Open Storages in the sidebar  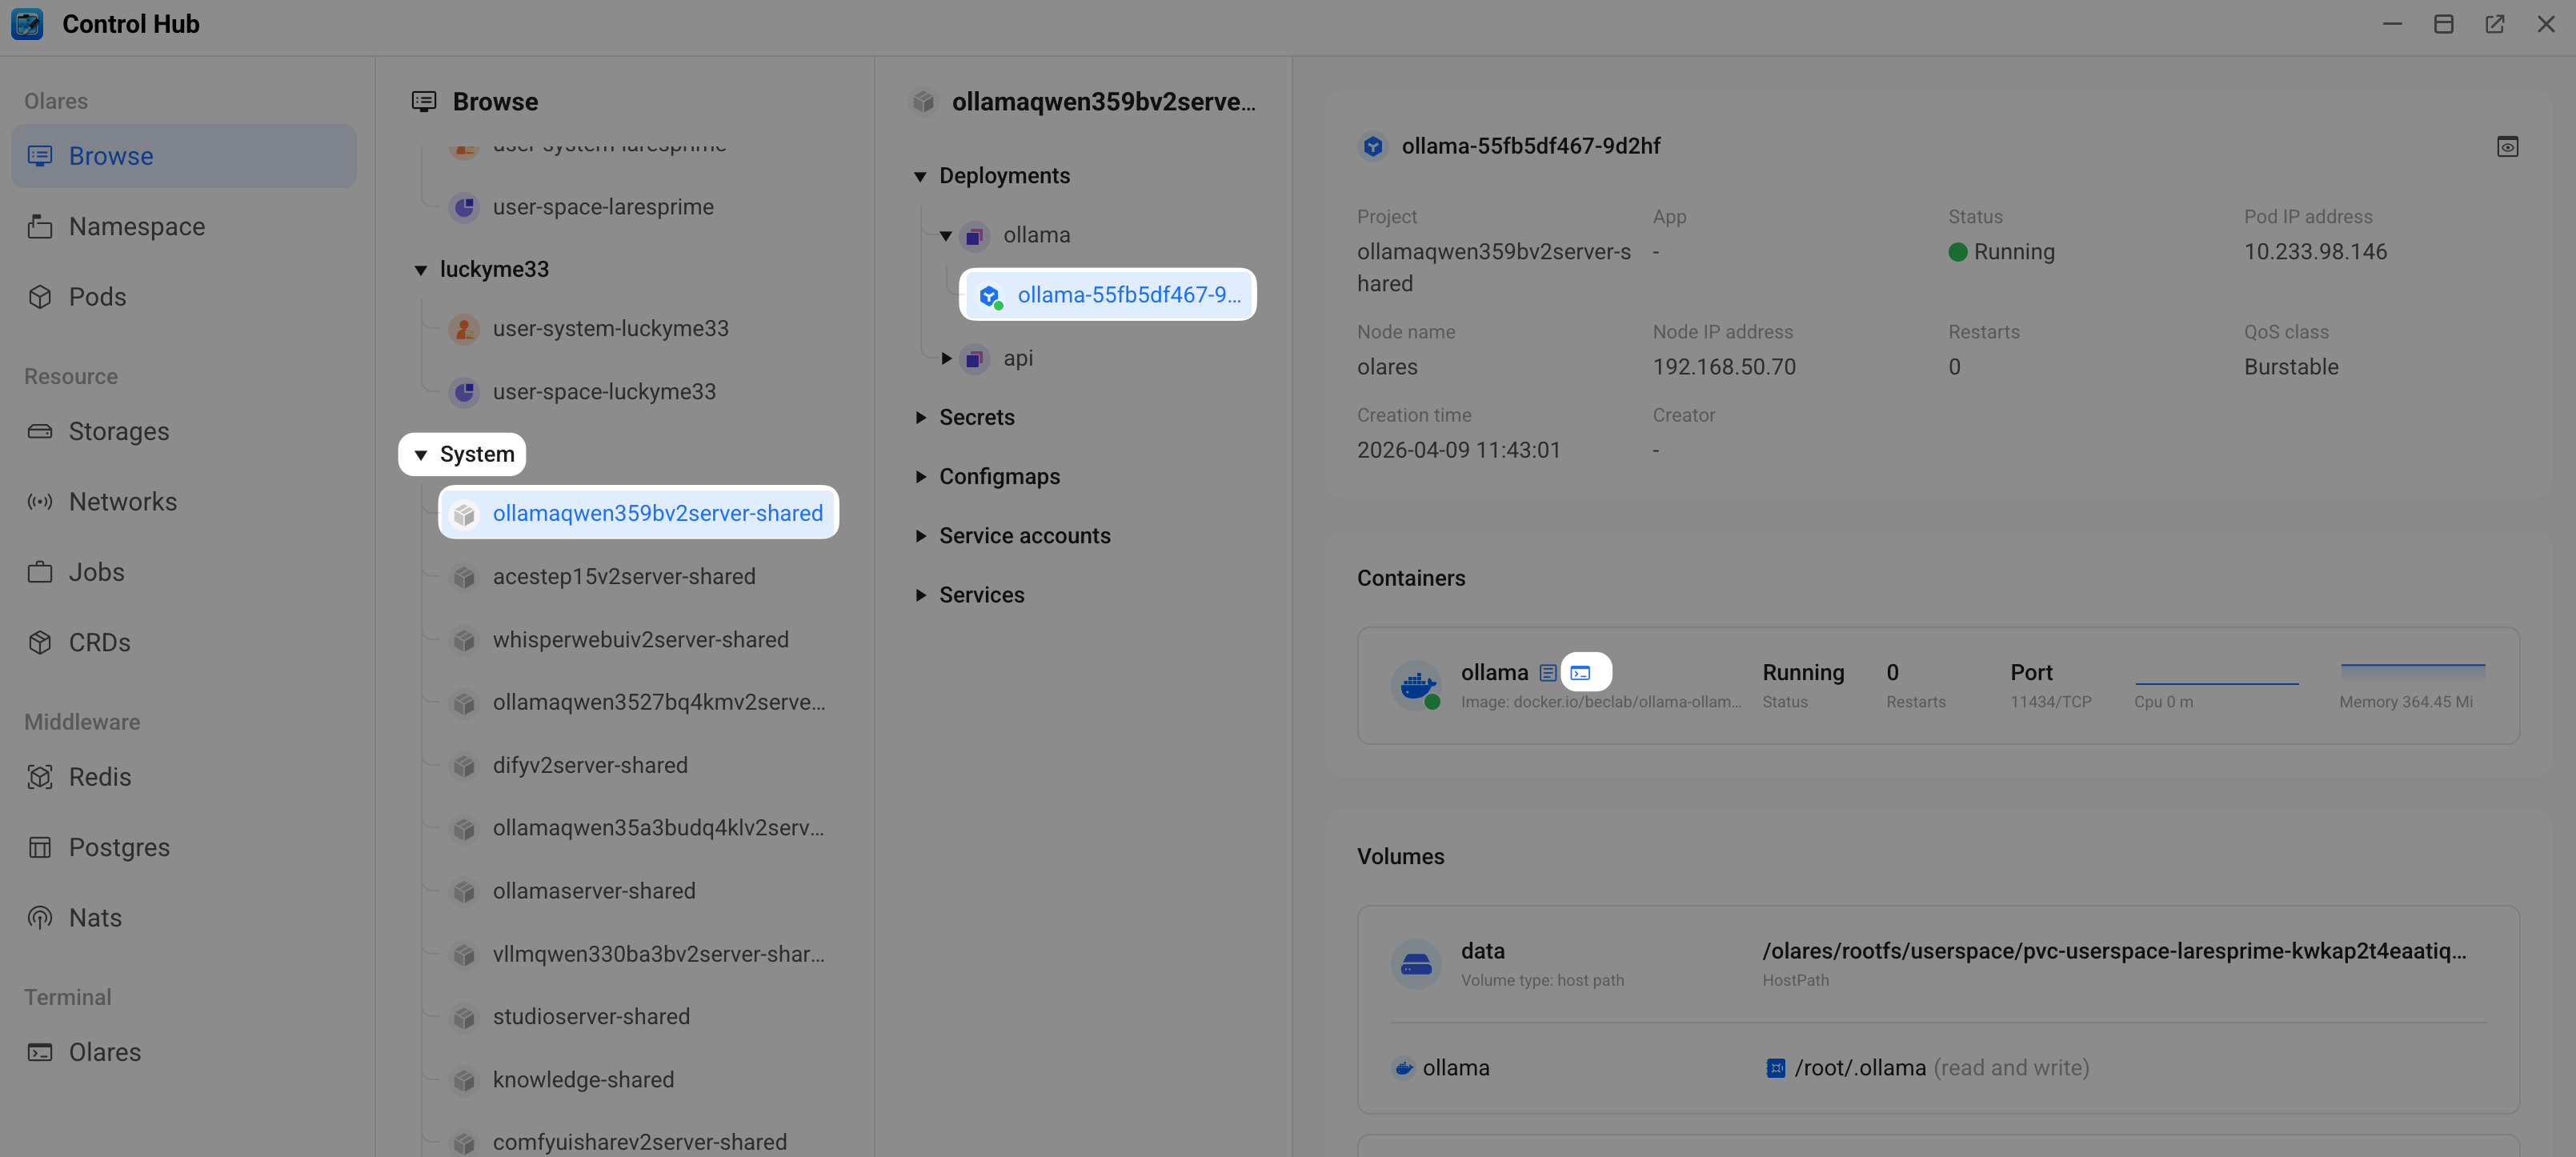[118, 432]
